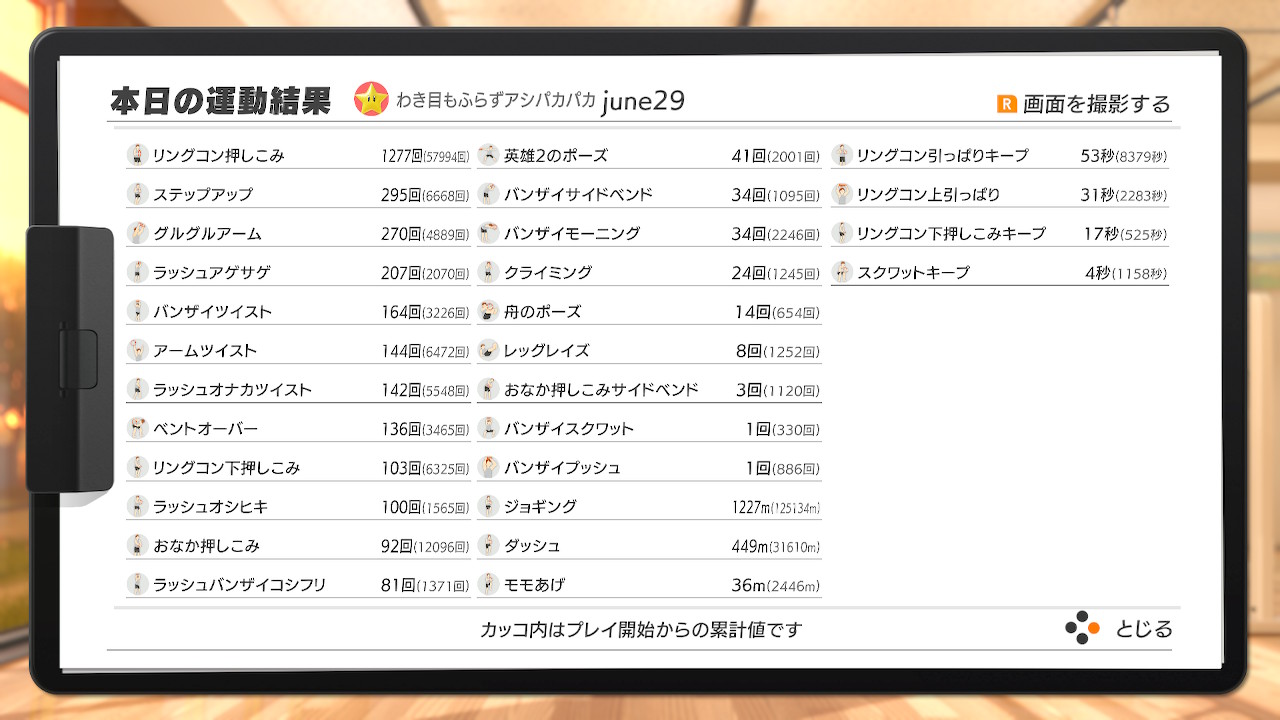Click the 1277回 count value
The width and height of the screenshot is (1280, 720).
tap(401, 156)
